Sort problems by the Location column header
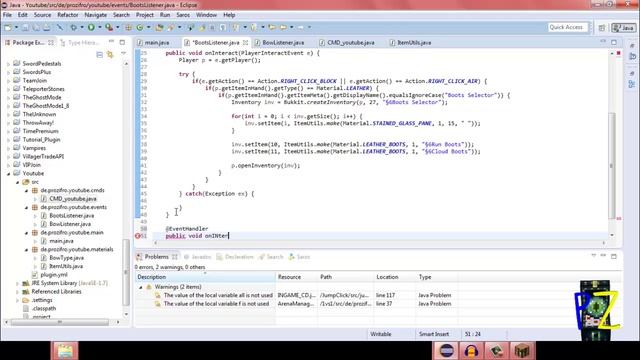 tap(395, 277)
